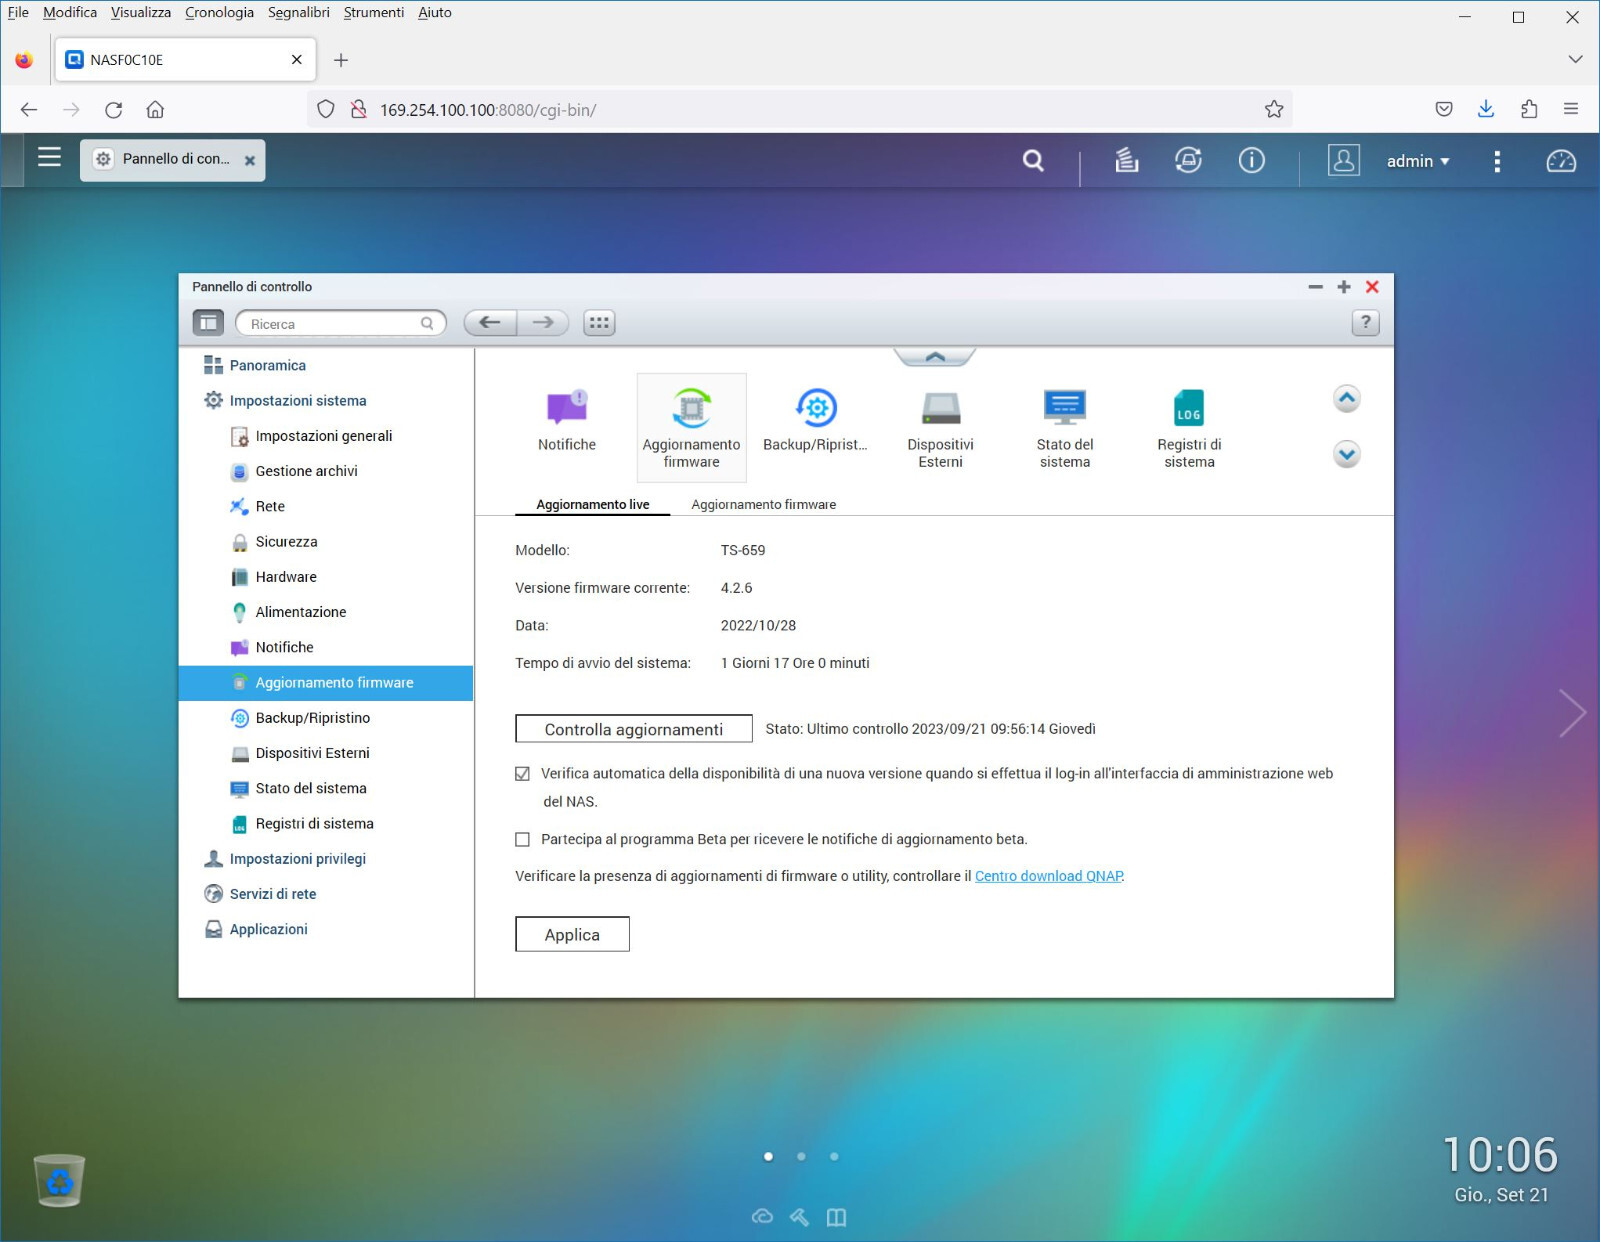Viewport: 1600px width, 1242px height.
Task: Open the desktop recycle bin icon
Action: click(59, 1180)
